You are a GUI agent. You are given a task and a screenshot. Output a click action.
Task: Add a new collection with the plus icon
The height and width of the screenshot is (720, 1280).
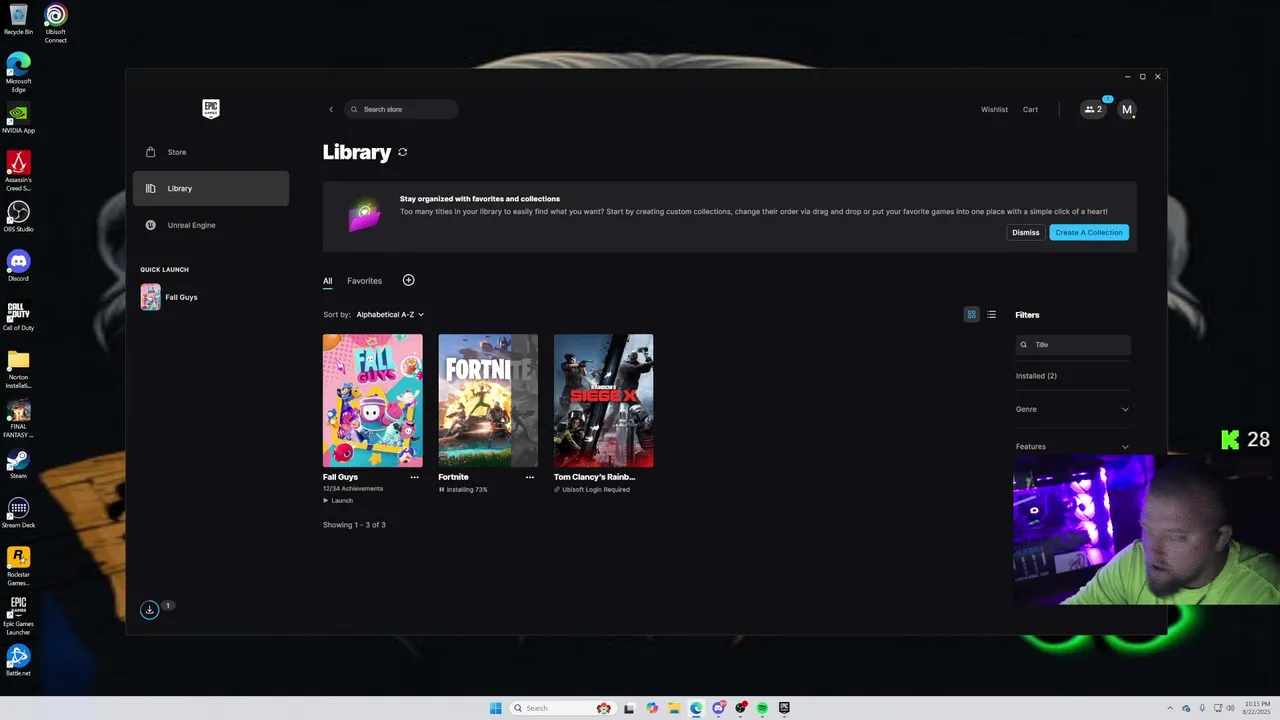pos(408,280)
